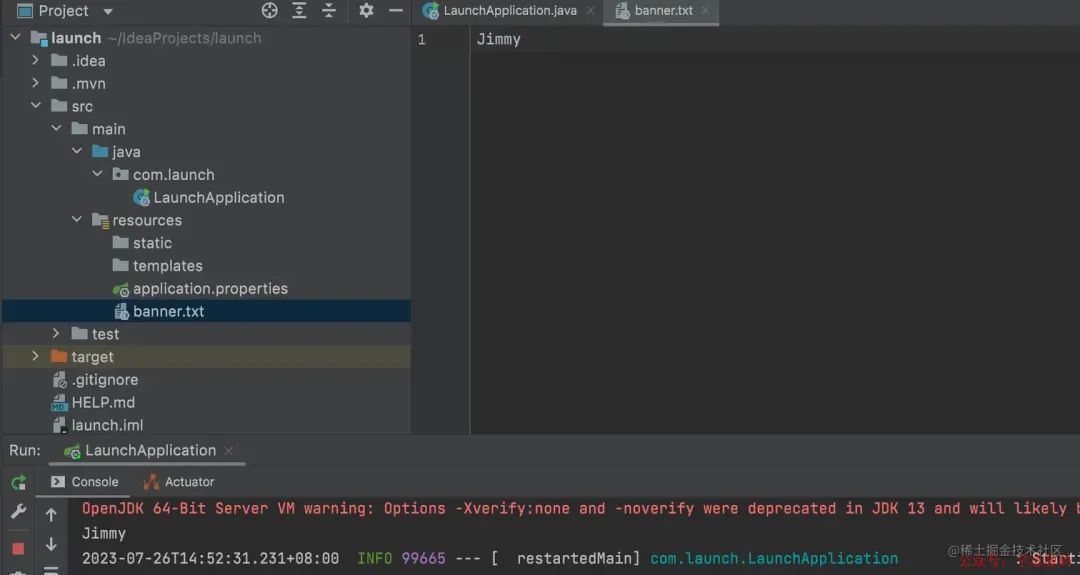Click the wrench icon in the Run toolbar
This screenshot has width=1080, height=575.
tap(19, 512)
